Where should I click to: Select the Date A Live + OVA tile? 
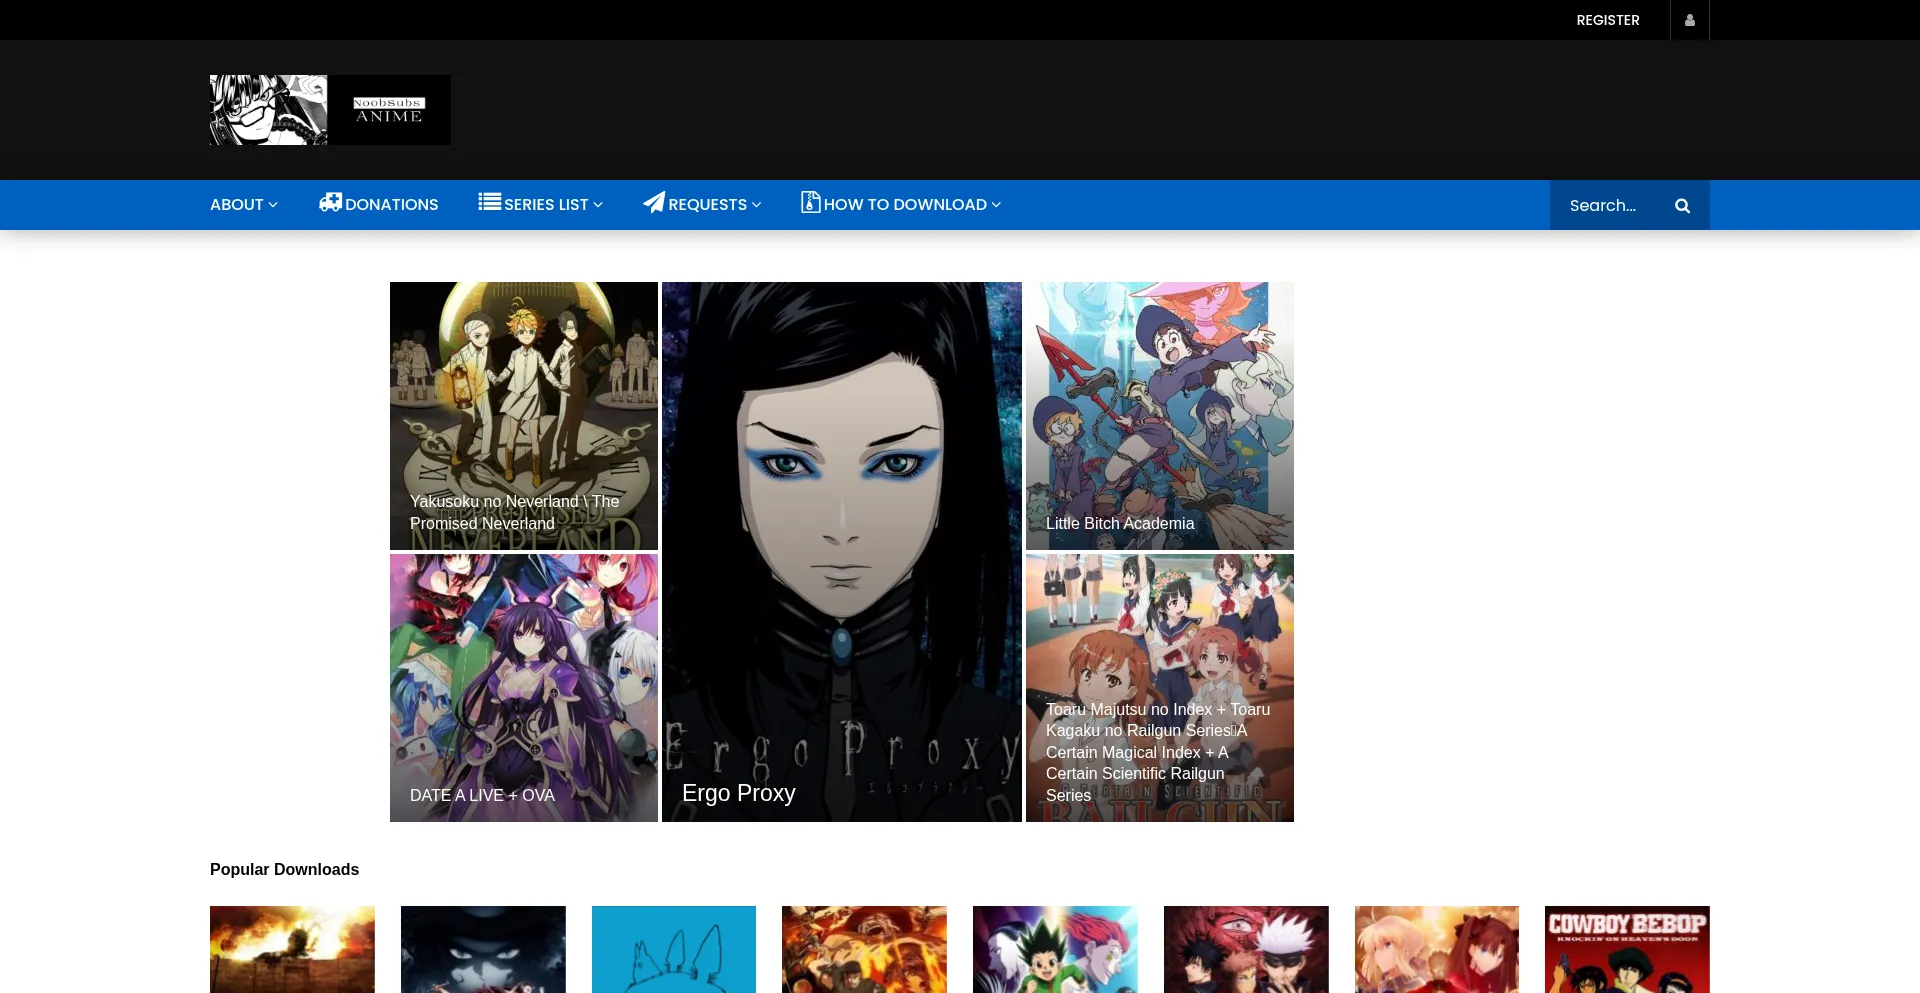523,688
